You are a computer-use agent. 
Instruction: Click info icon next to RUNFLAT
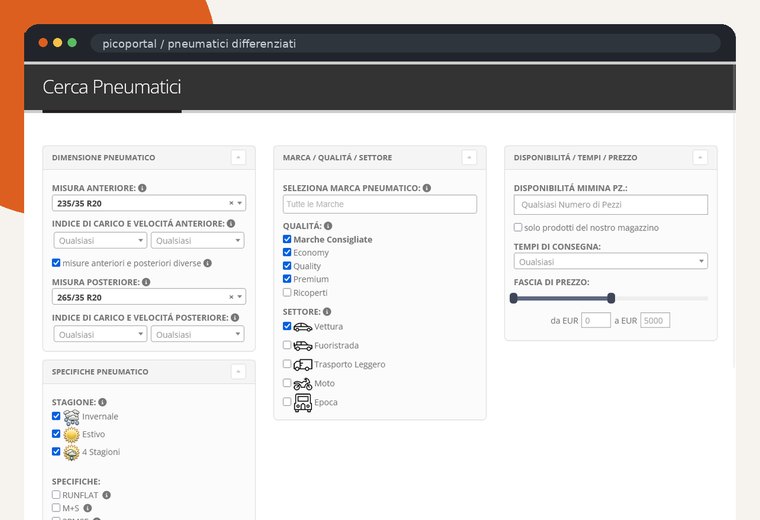coord(107,495)
